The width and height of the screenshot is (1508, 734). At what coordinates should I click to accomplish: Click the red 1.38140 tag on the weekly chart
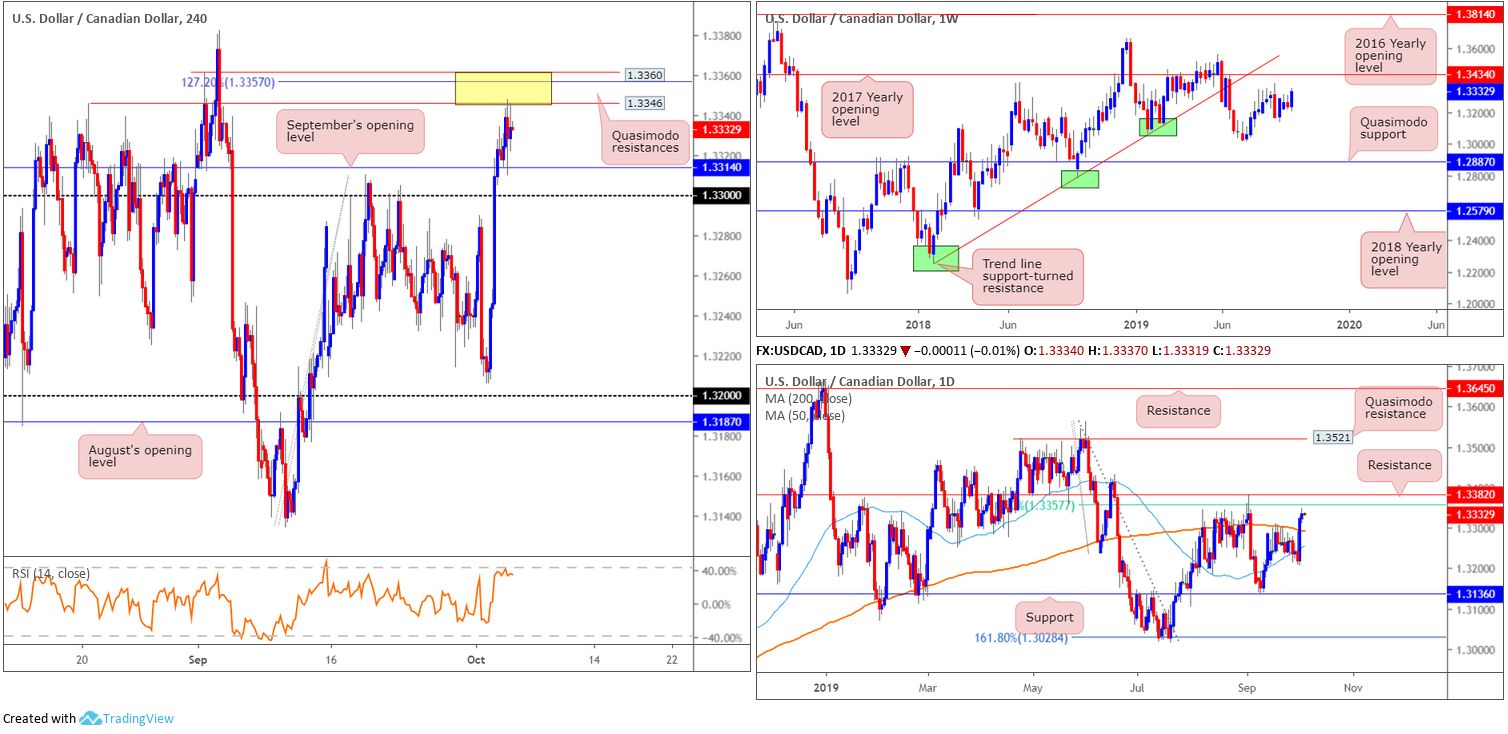point(1476,15)
